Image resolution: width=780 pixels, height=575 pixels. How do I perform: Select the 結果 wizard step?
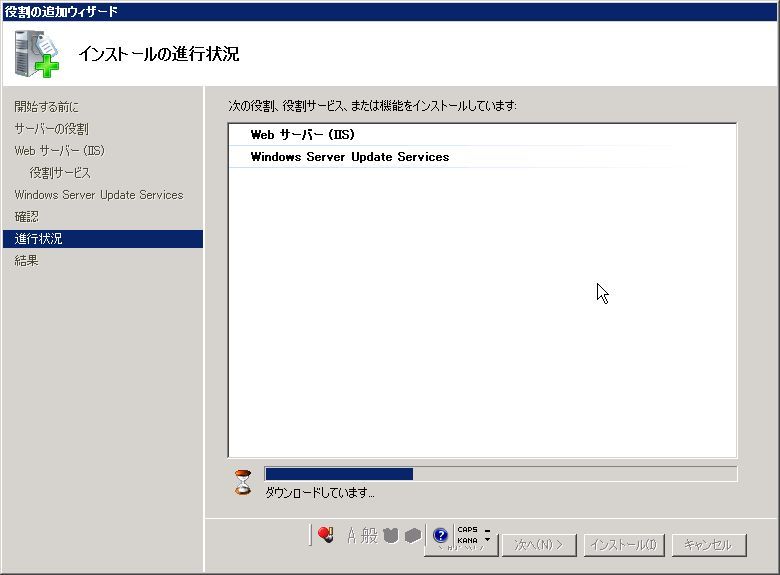pyautogui.click(x=26, y=261)
